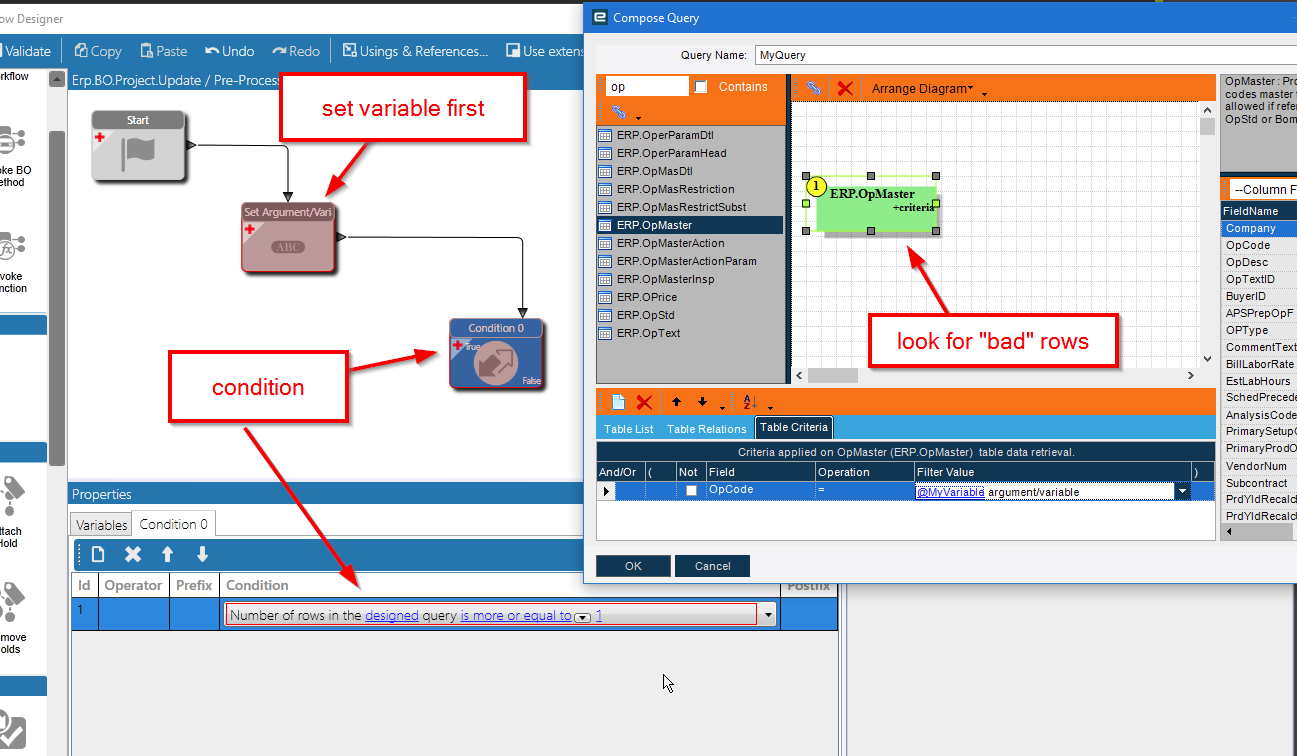Move the condition row down
This screenshot has width=1297, height=756.
pos(202,554)
